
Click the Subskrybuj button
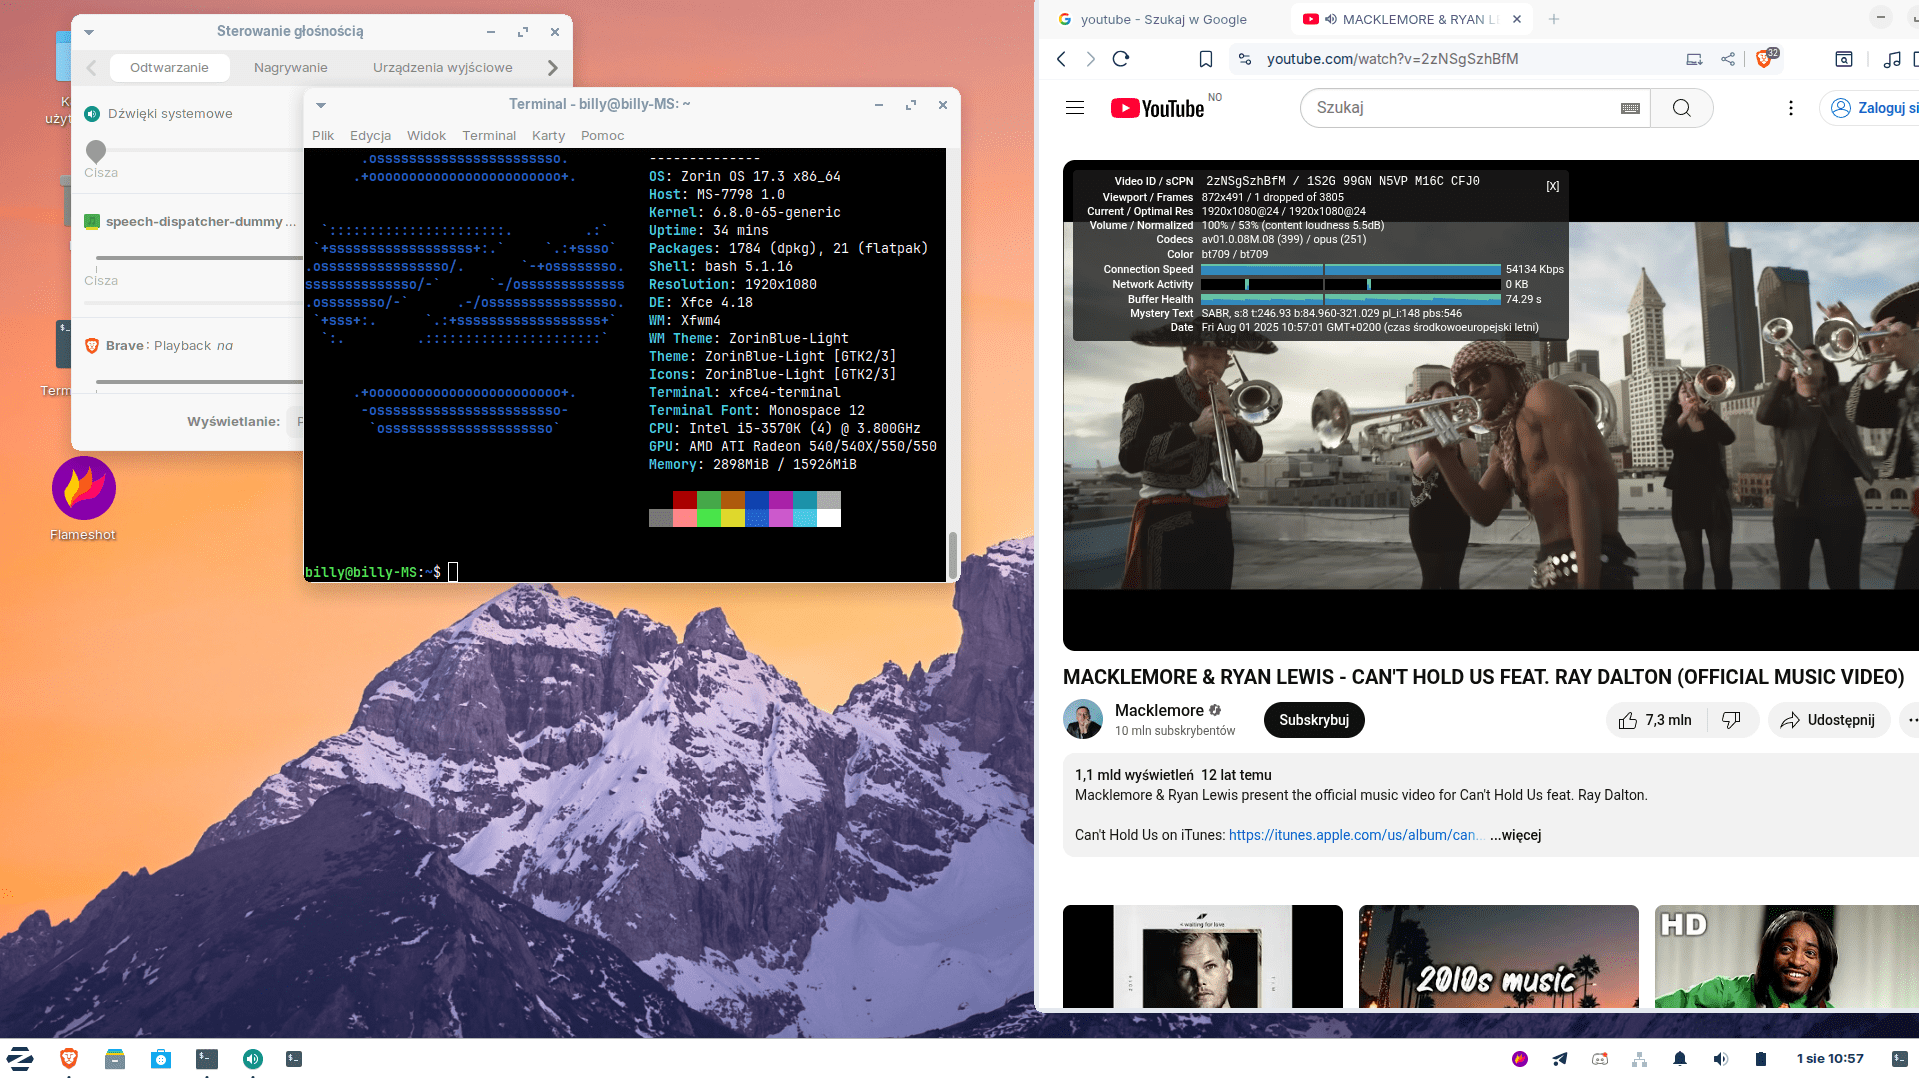click(x=1314, y=720)
